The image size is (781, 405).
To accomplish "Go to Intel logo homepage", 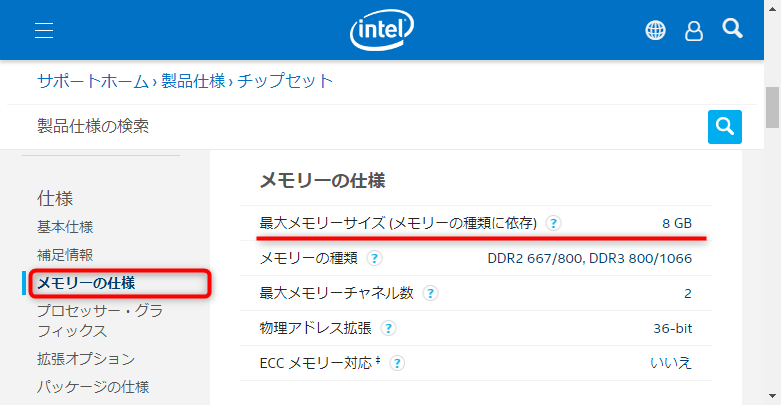I will click(382, 30).
